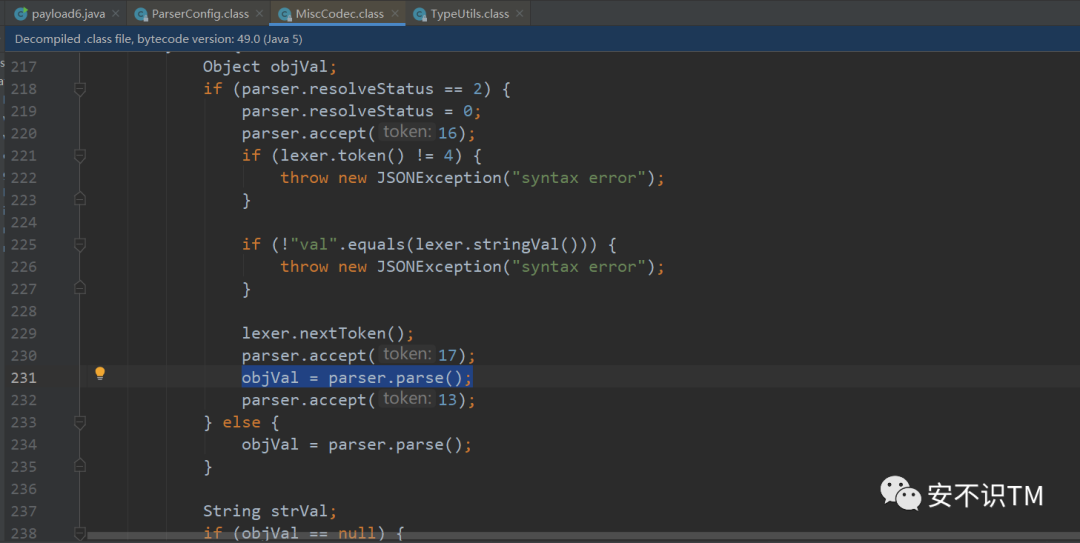Close the ParserConfig.class tab
The height and width of the screenshot is (543, 1080).
point(259,13)
